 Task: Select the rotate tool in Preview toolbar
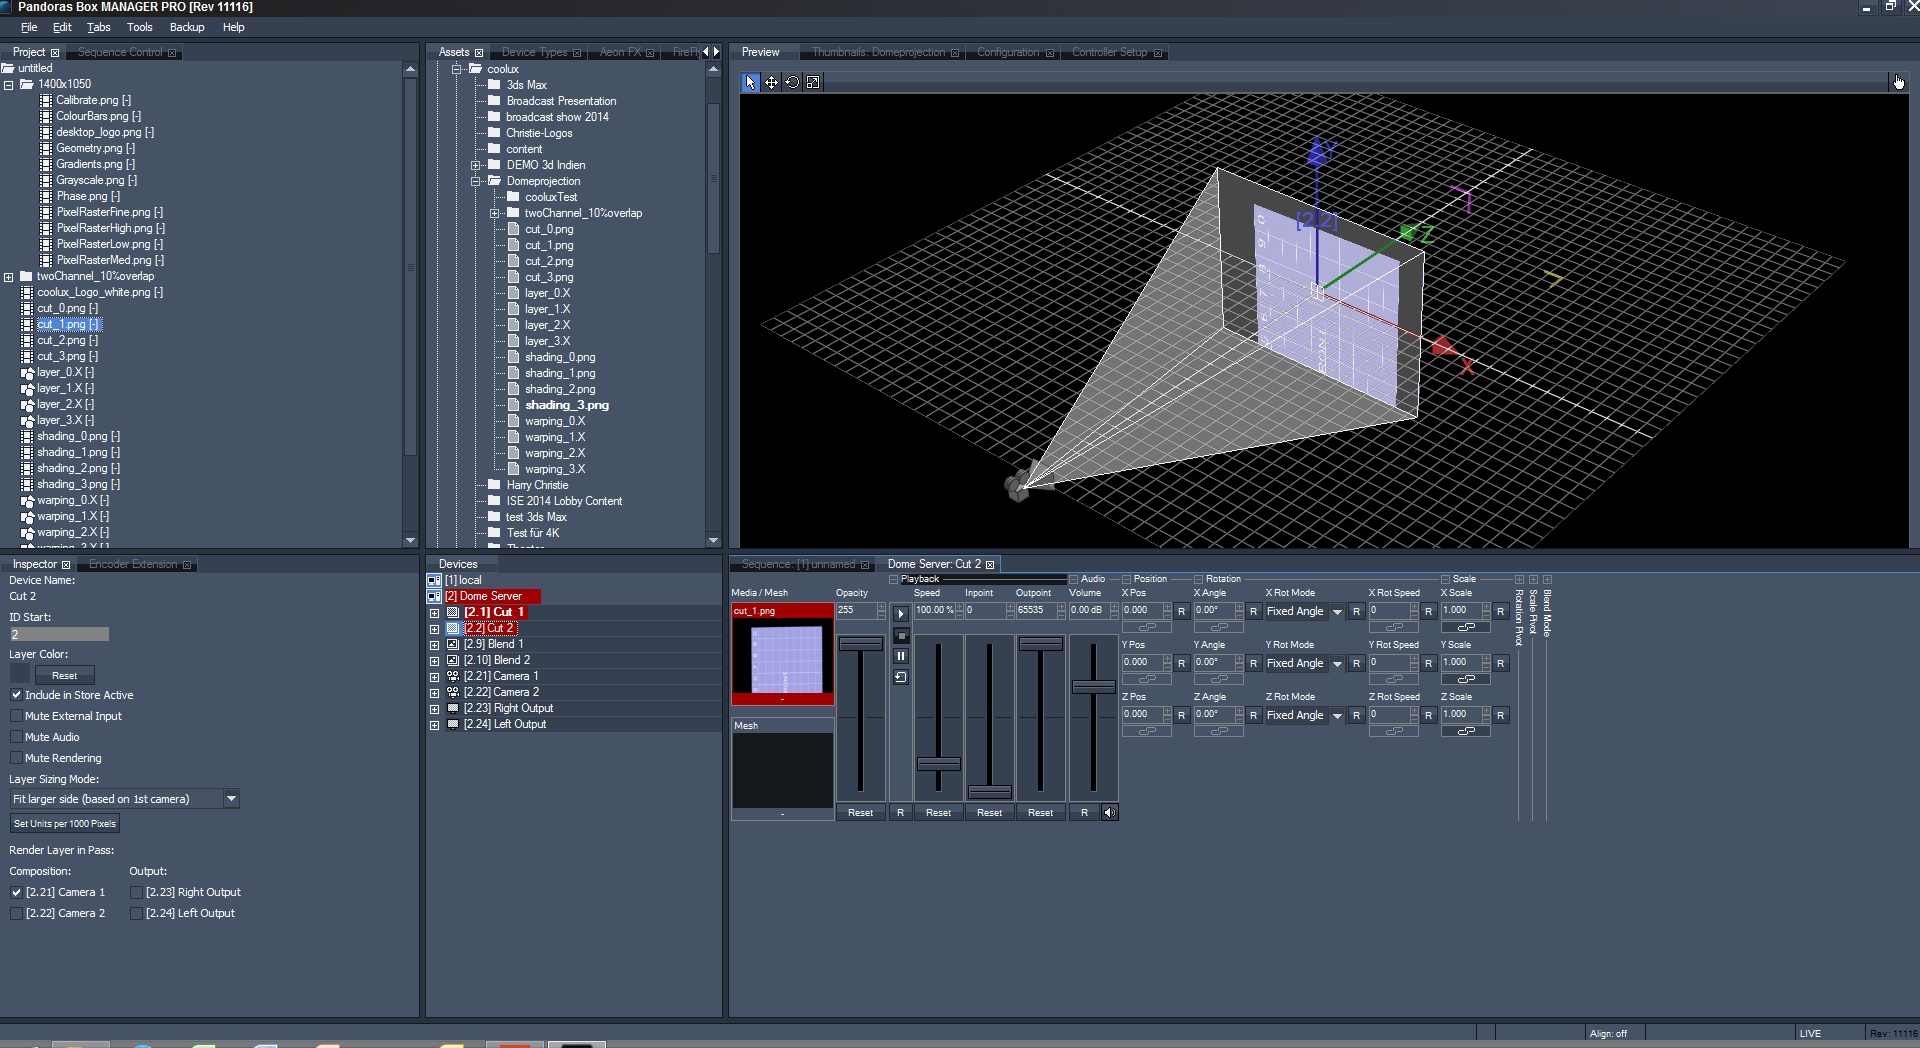pyautogui.click(x=792, y=83)
